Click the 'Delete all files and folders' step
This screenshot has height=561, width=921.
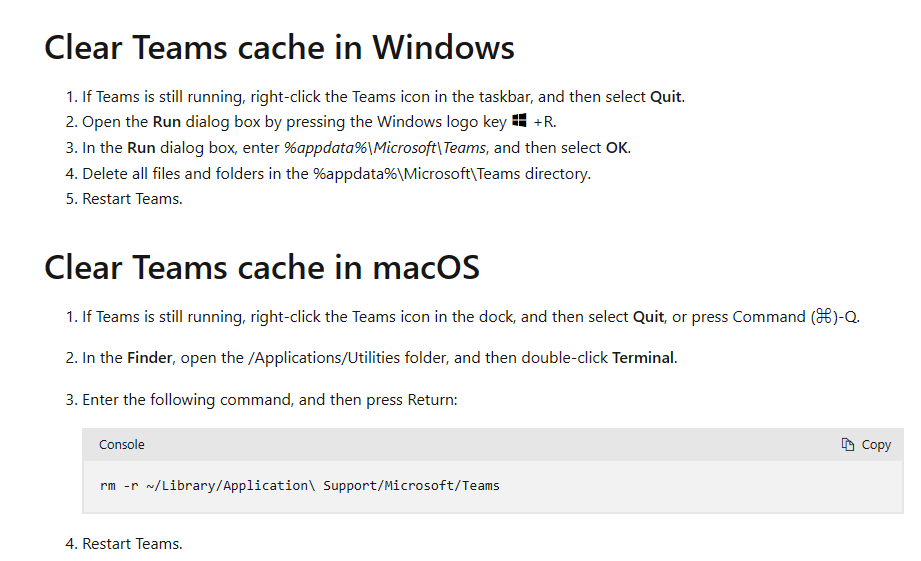tap(337, 174)
